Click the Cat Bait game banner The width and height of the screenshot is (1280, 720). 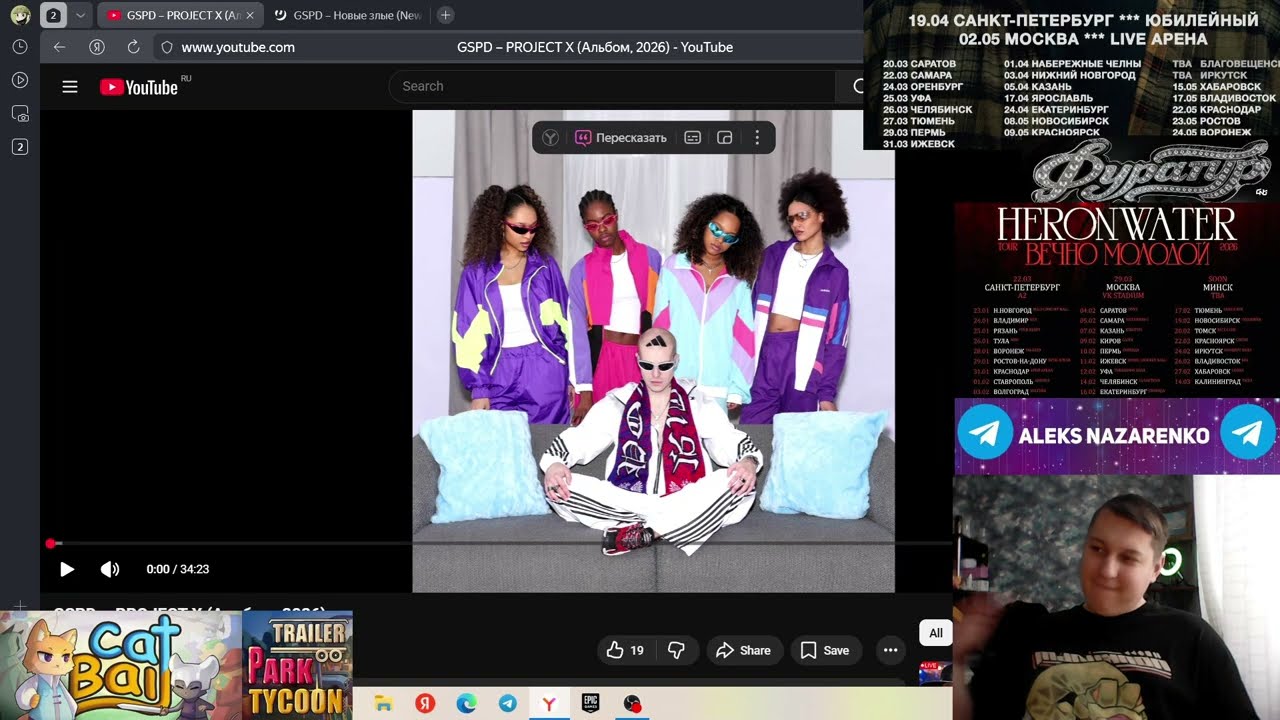click(120, 666)
